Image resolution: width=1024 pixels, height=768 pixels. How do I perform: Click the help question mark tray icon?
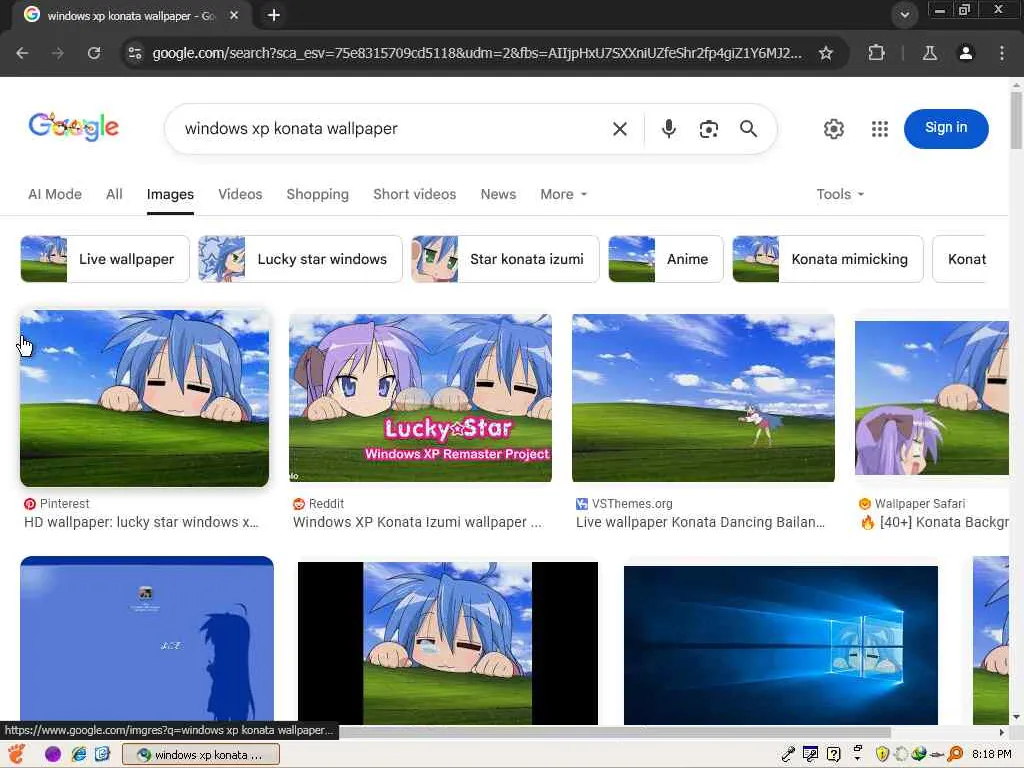(833, 754)
